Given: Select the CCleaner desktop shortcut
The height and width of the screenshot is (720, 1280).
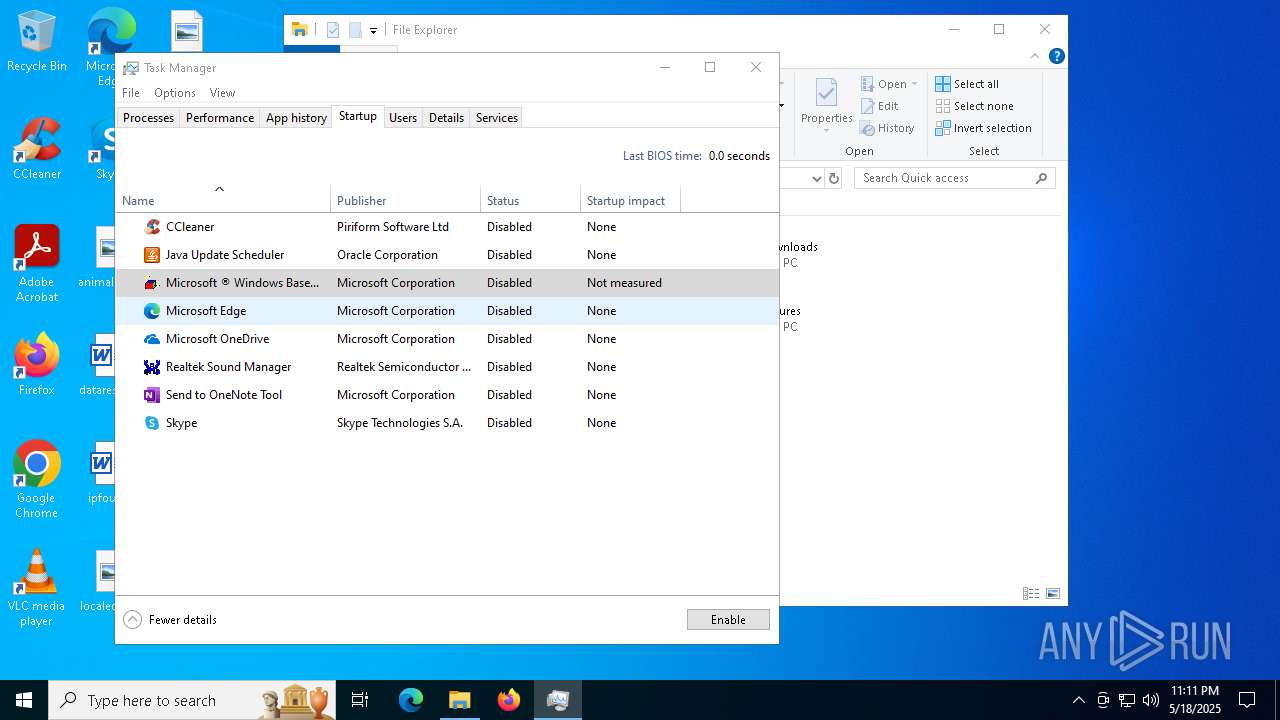Looking at the screenshot, I should 37,149.
